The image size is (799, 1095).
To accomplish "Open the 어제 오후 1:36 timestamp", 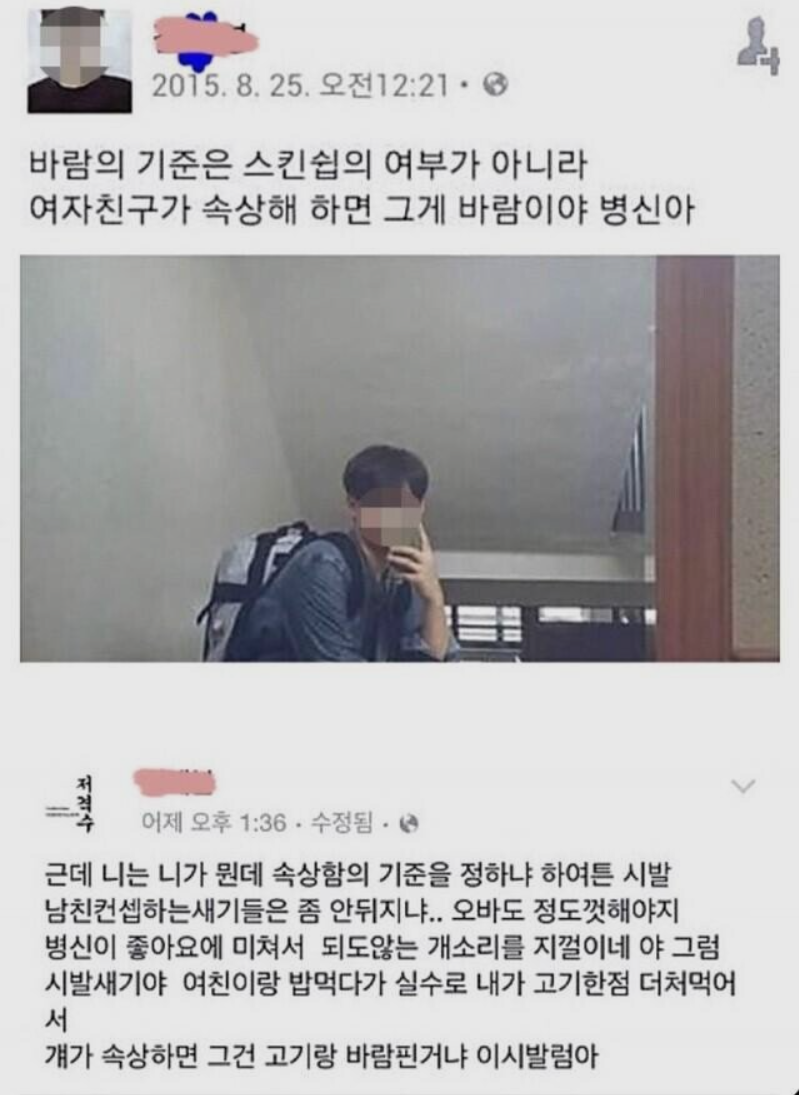I will 214,823.
